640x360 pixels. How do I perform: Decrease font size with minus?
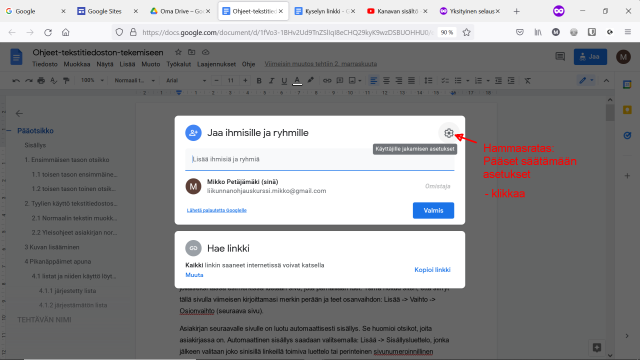click(217, 80)
